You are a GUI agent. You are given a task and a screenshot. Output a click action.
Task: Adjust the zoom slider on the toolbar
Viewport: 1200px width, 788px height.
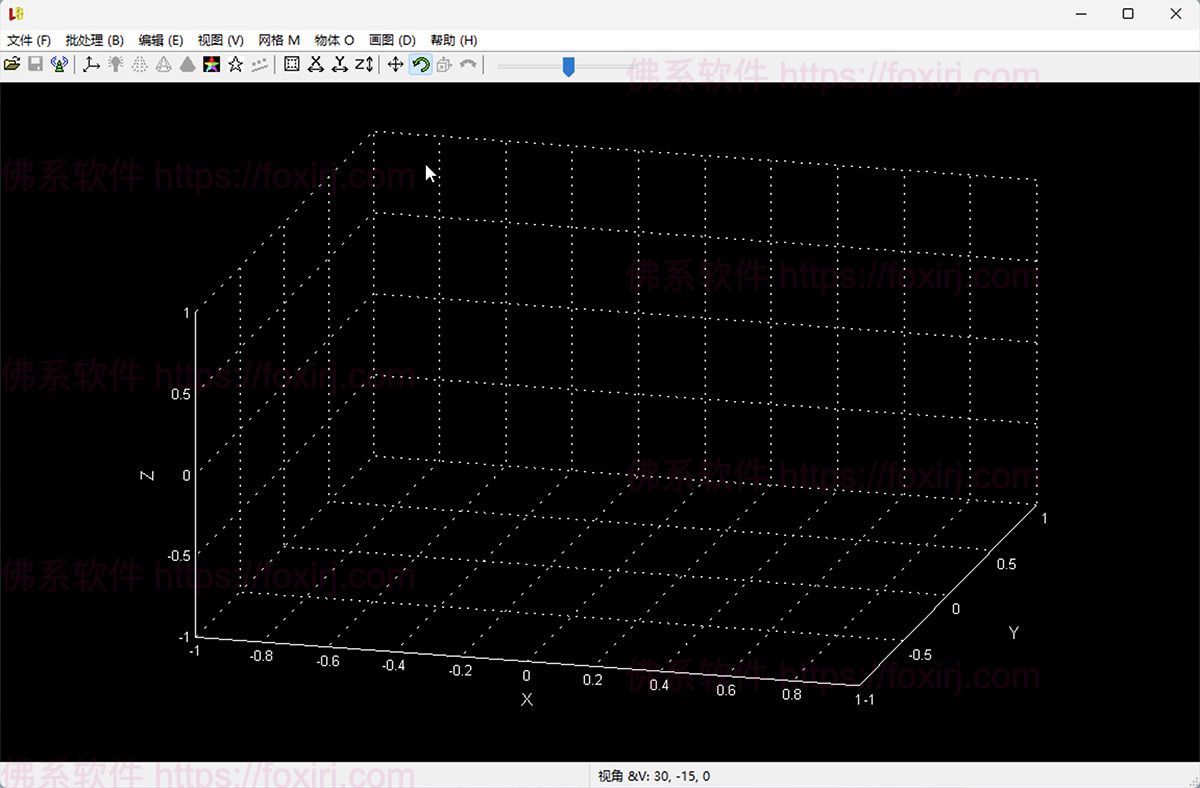(x=568, y=66)
